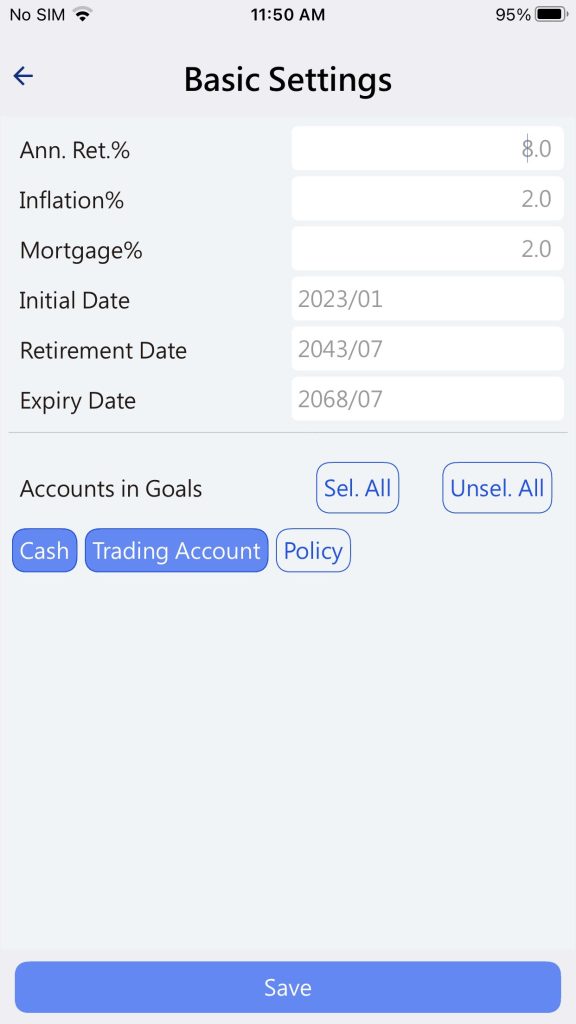Click the Sel. All button
576x1024 pixels.
(x=357, y=488)
